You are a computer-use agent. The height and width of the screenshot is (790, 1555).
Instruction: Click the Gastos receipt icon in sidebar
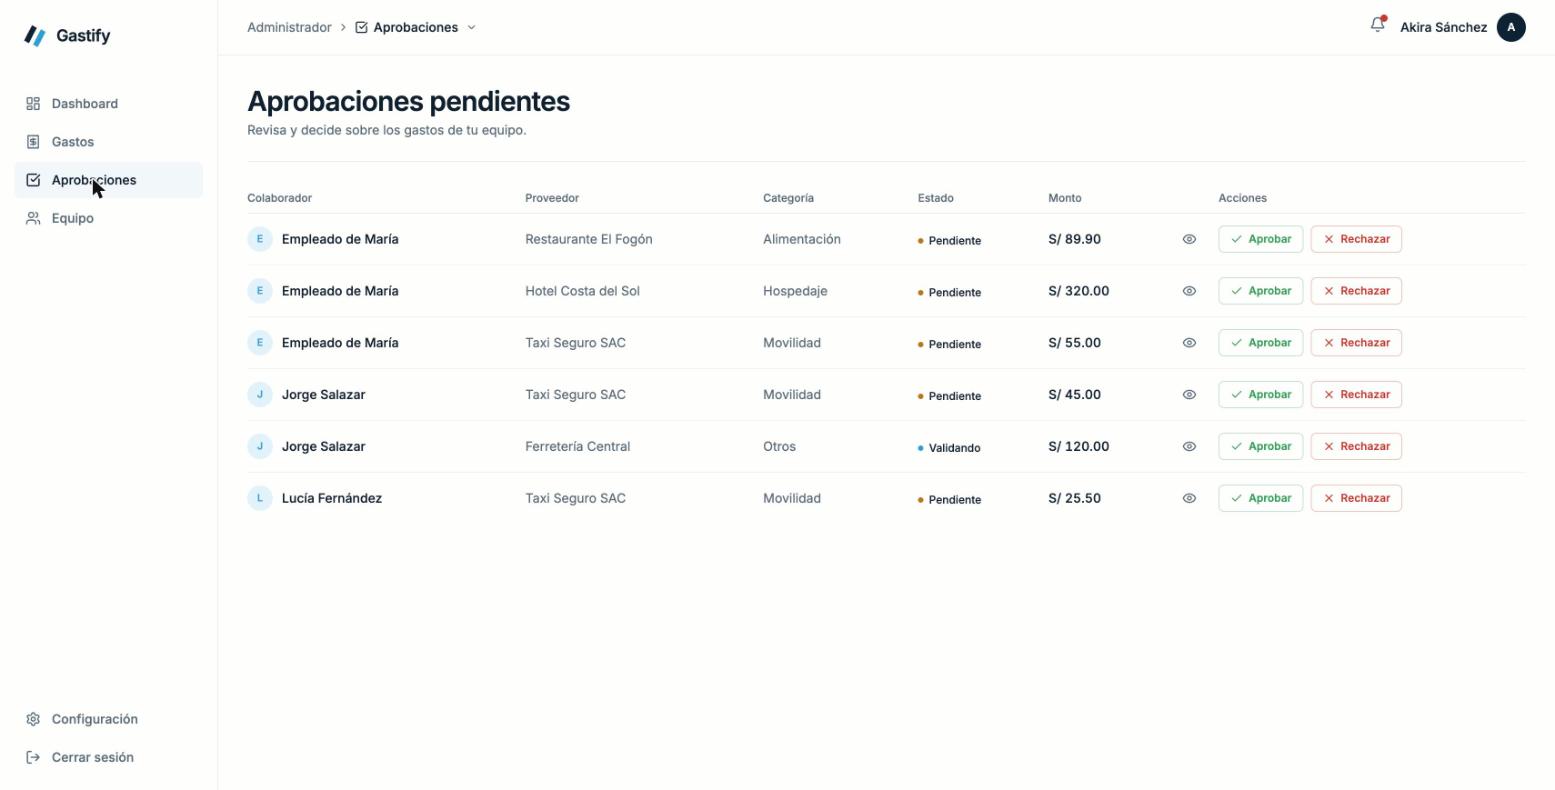pyautogui.click(x=33, y=142)
